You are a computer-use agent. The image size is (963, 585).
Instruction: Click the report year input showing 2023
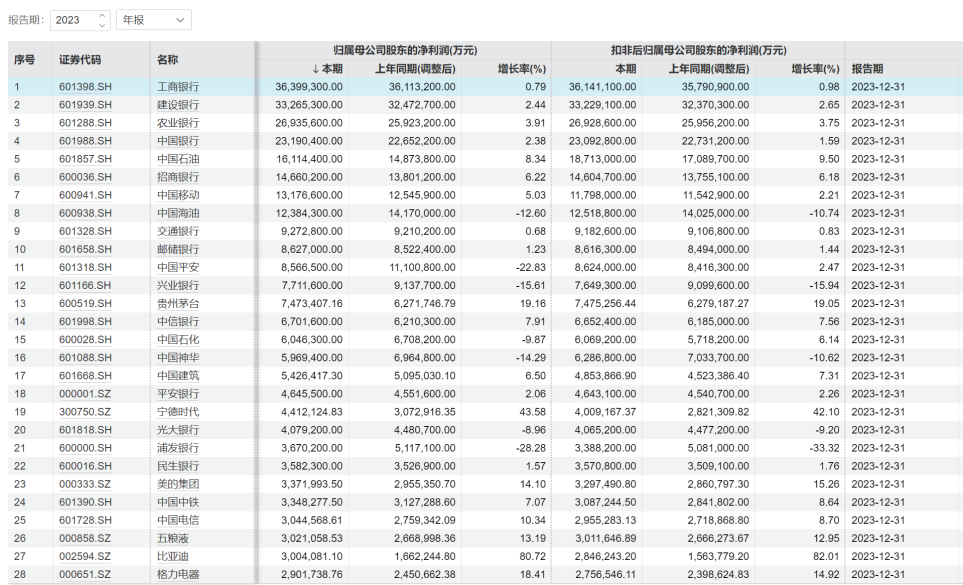coord(74,20)
